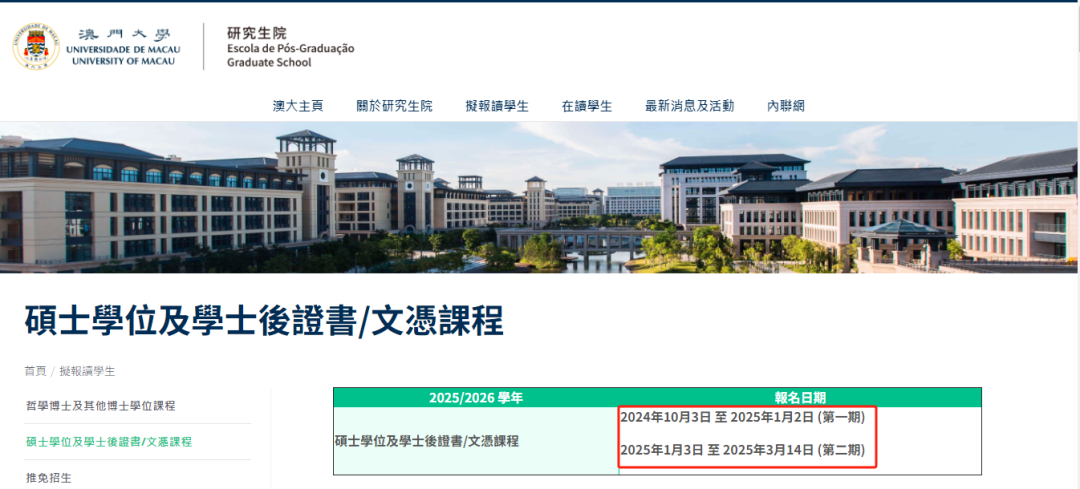
Task: Click the page heading 碩士學位及學士後證書/文憑課程
Action: tap(264, 319)
